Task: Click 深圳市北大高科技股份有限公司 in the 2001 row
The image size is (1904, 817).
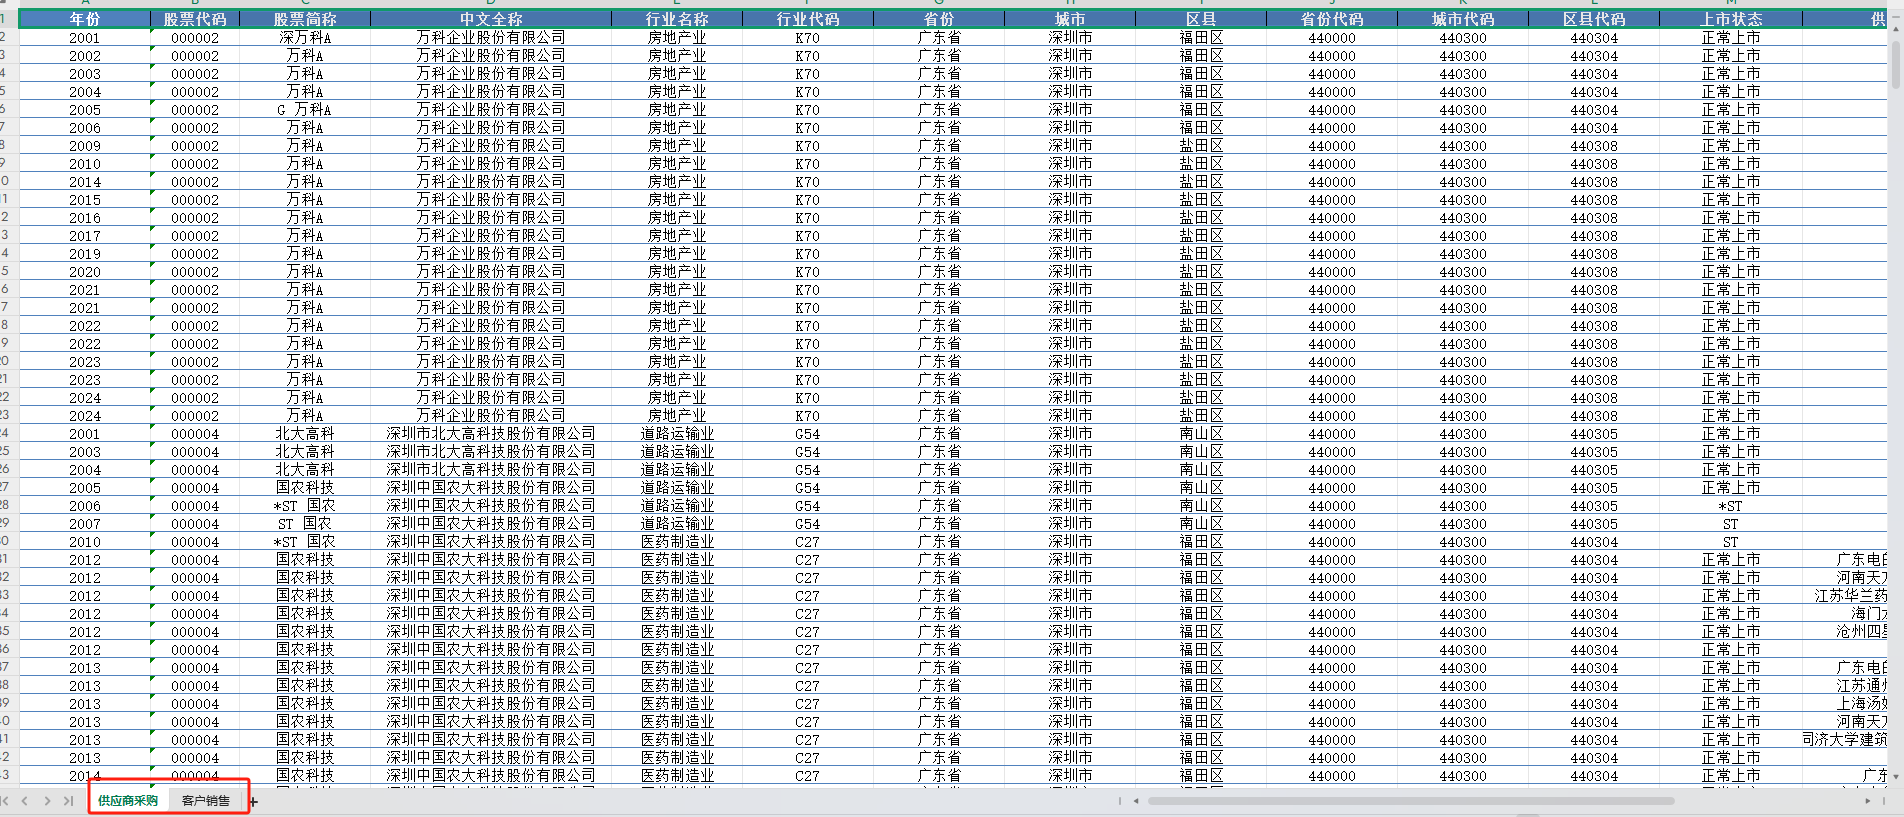Action: click(491, 434)
